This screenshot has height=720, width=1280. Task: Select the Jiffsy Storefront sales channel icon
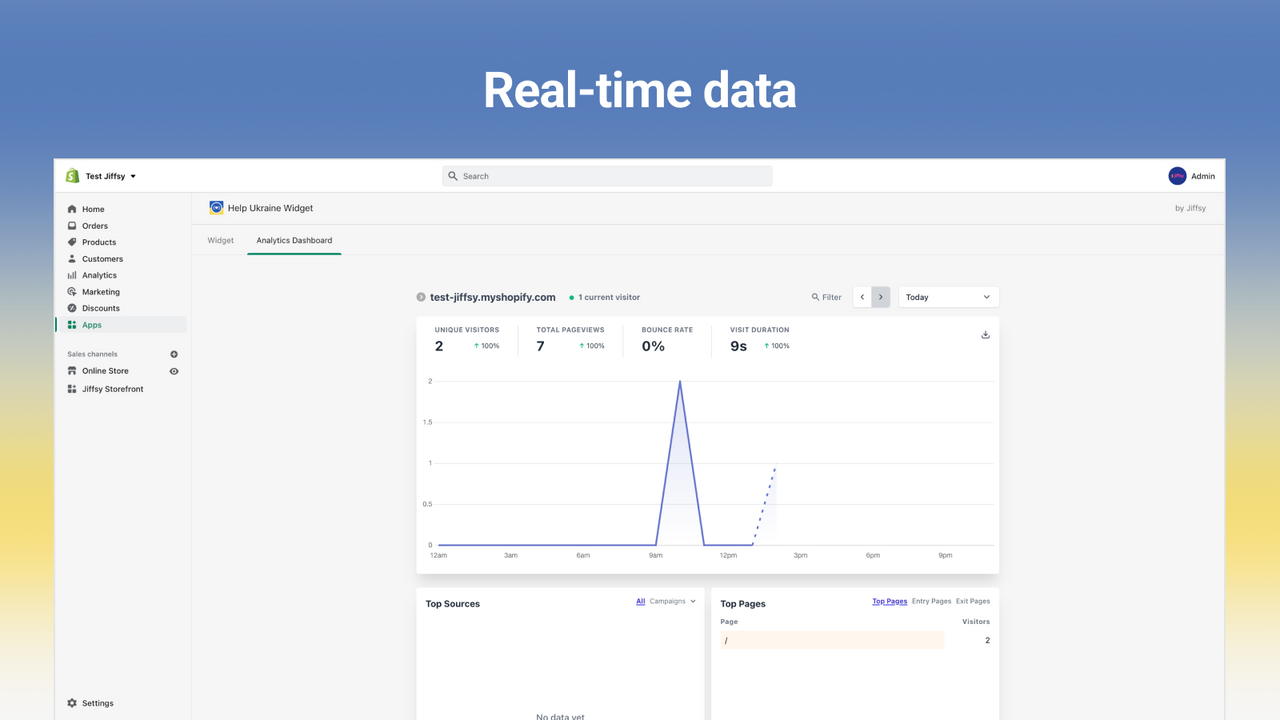[x=72, y=388]
